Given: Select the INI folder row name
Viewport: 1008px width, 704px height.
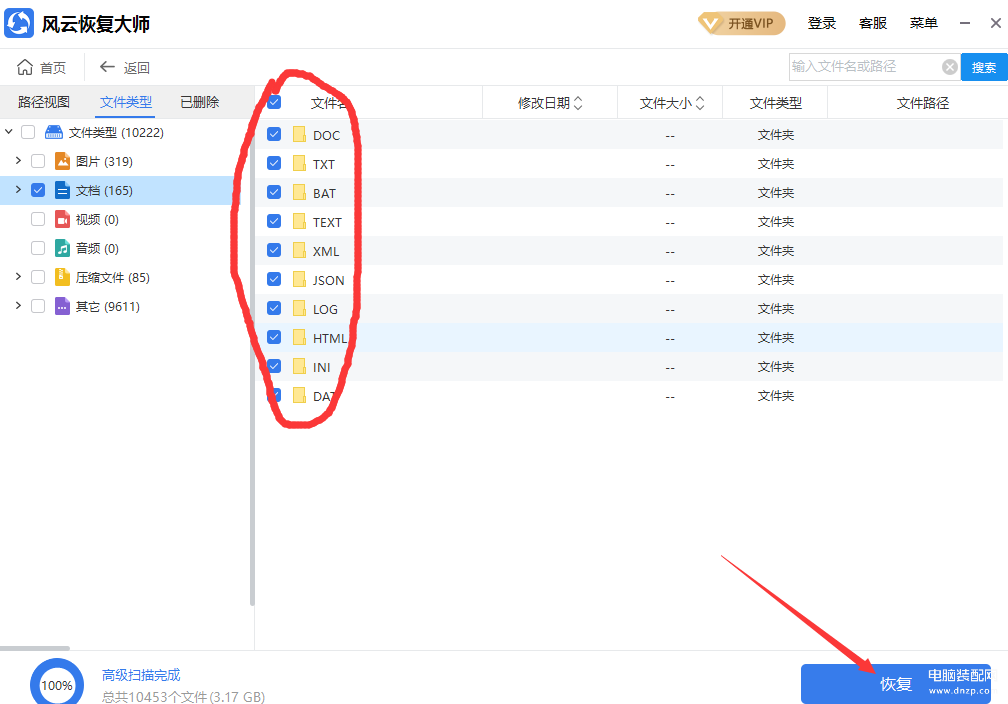Looking at the screenshot, I should point(321,367).
